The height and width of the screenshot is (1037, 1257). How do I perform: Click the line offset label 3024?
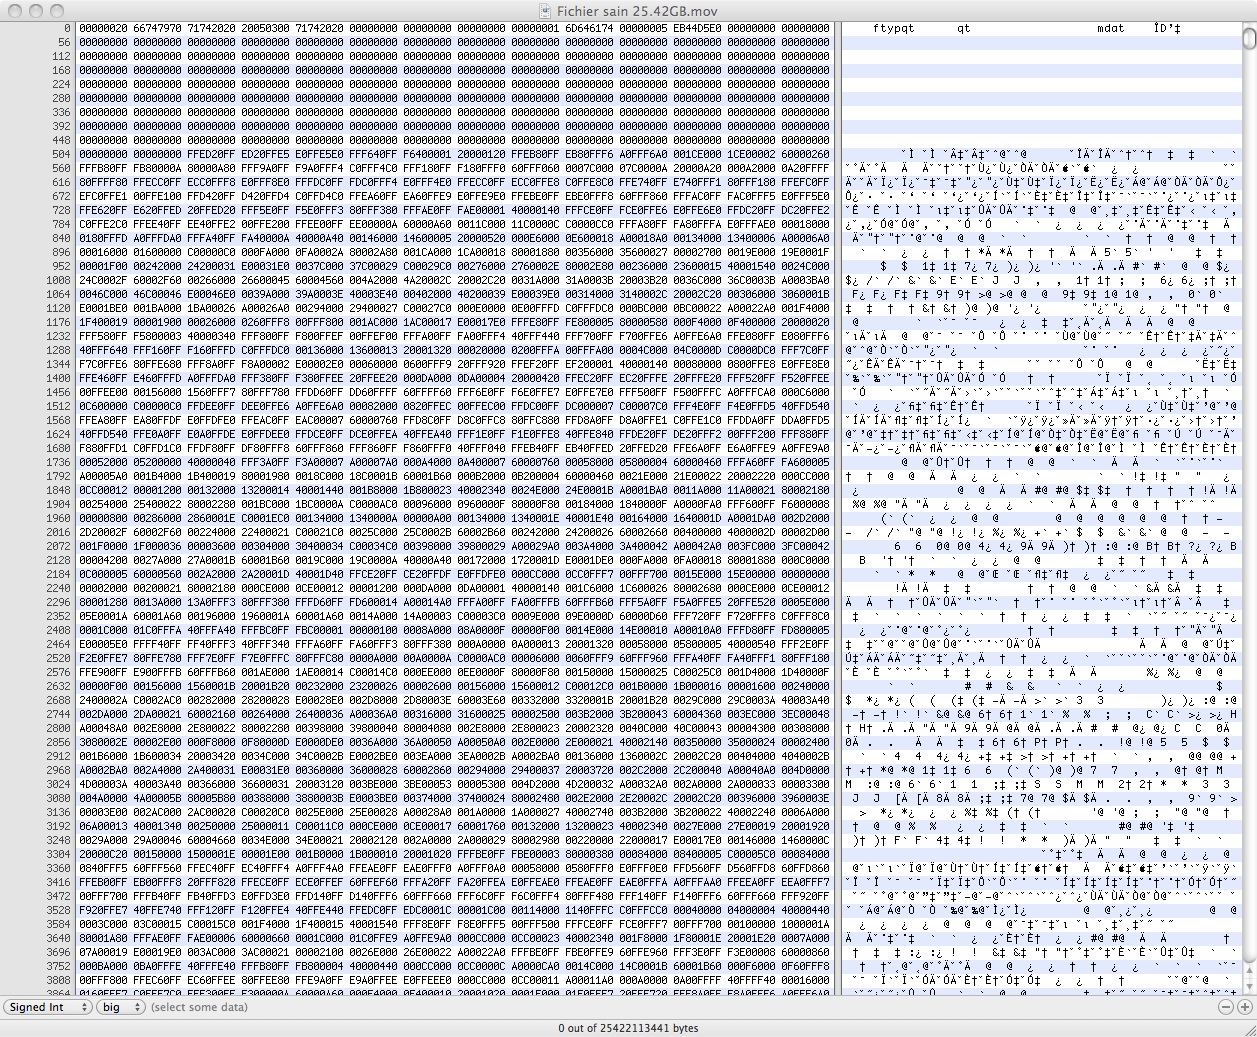(58, 784)
